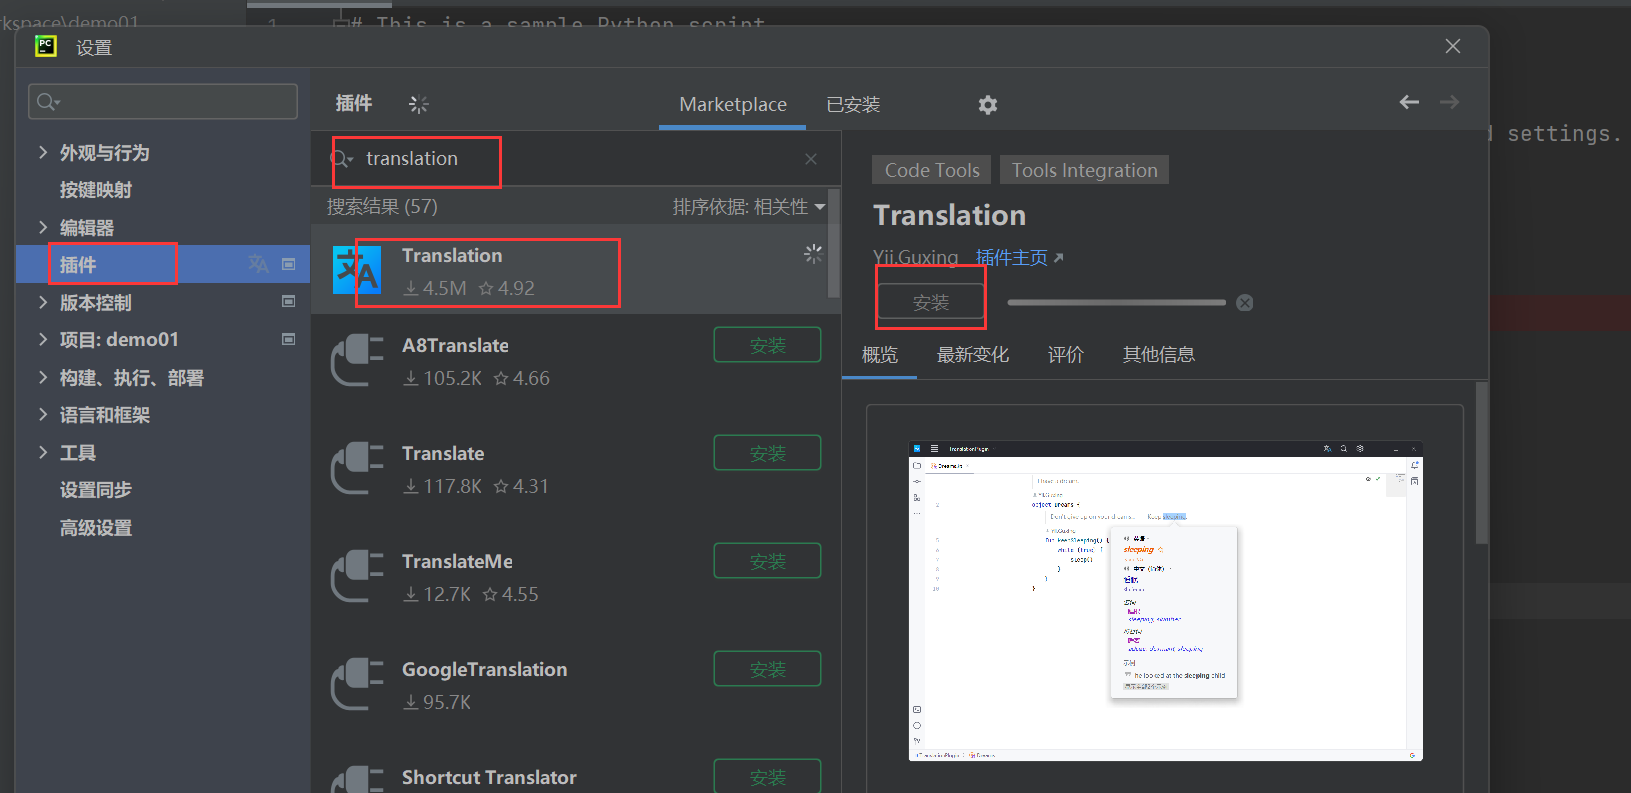Click the project-level icon beside 版本控制
This screenshot has width=1631, height=793.
pyautogui.click(x=288, y=302)
